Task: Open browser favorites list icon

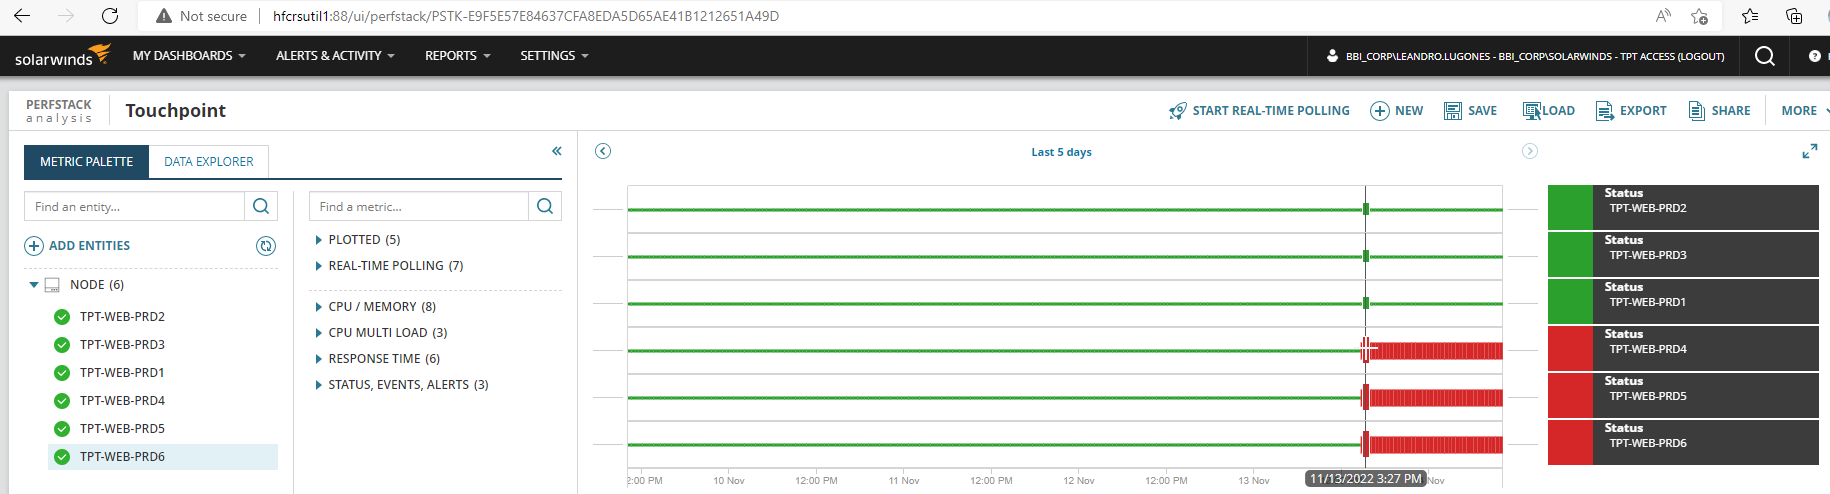Action: click(1750, 16)
